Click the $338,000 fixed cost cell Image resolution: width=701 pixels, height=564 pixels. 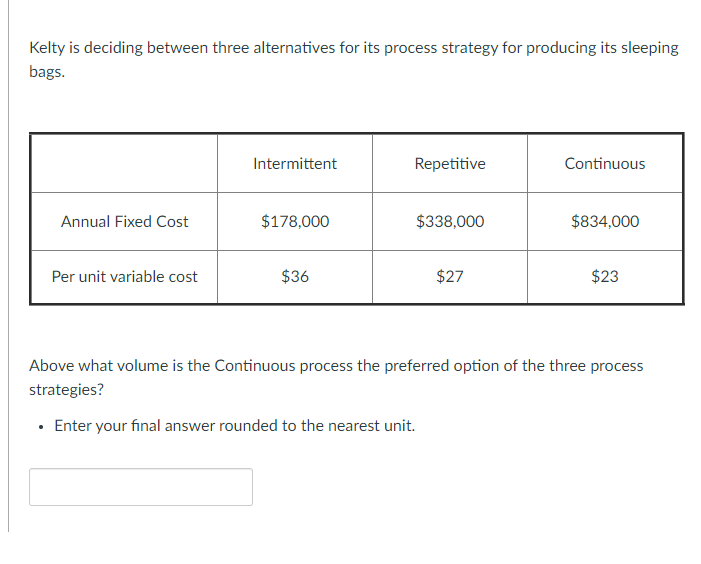450,222
